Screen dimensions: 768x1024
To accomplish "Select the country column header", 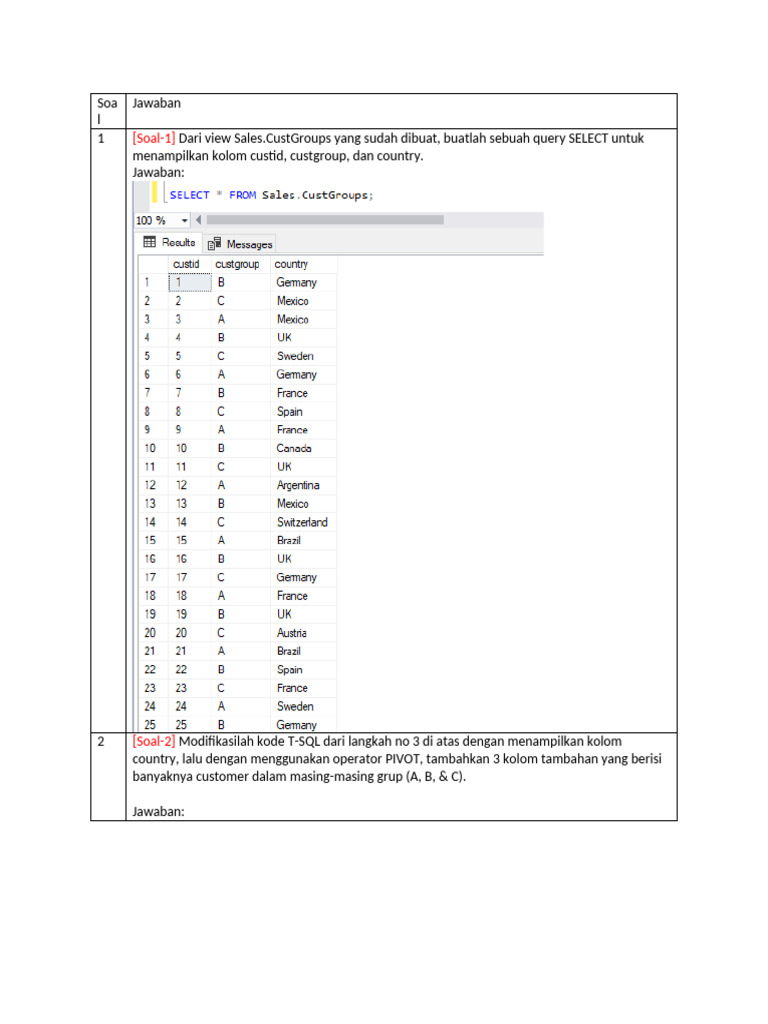I will 291,264.
